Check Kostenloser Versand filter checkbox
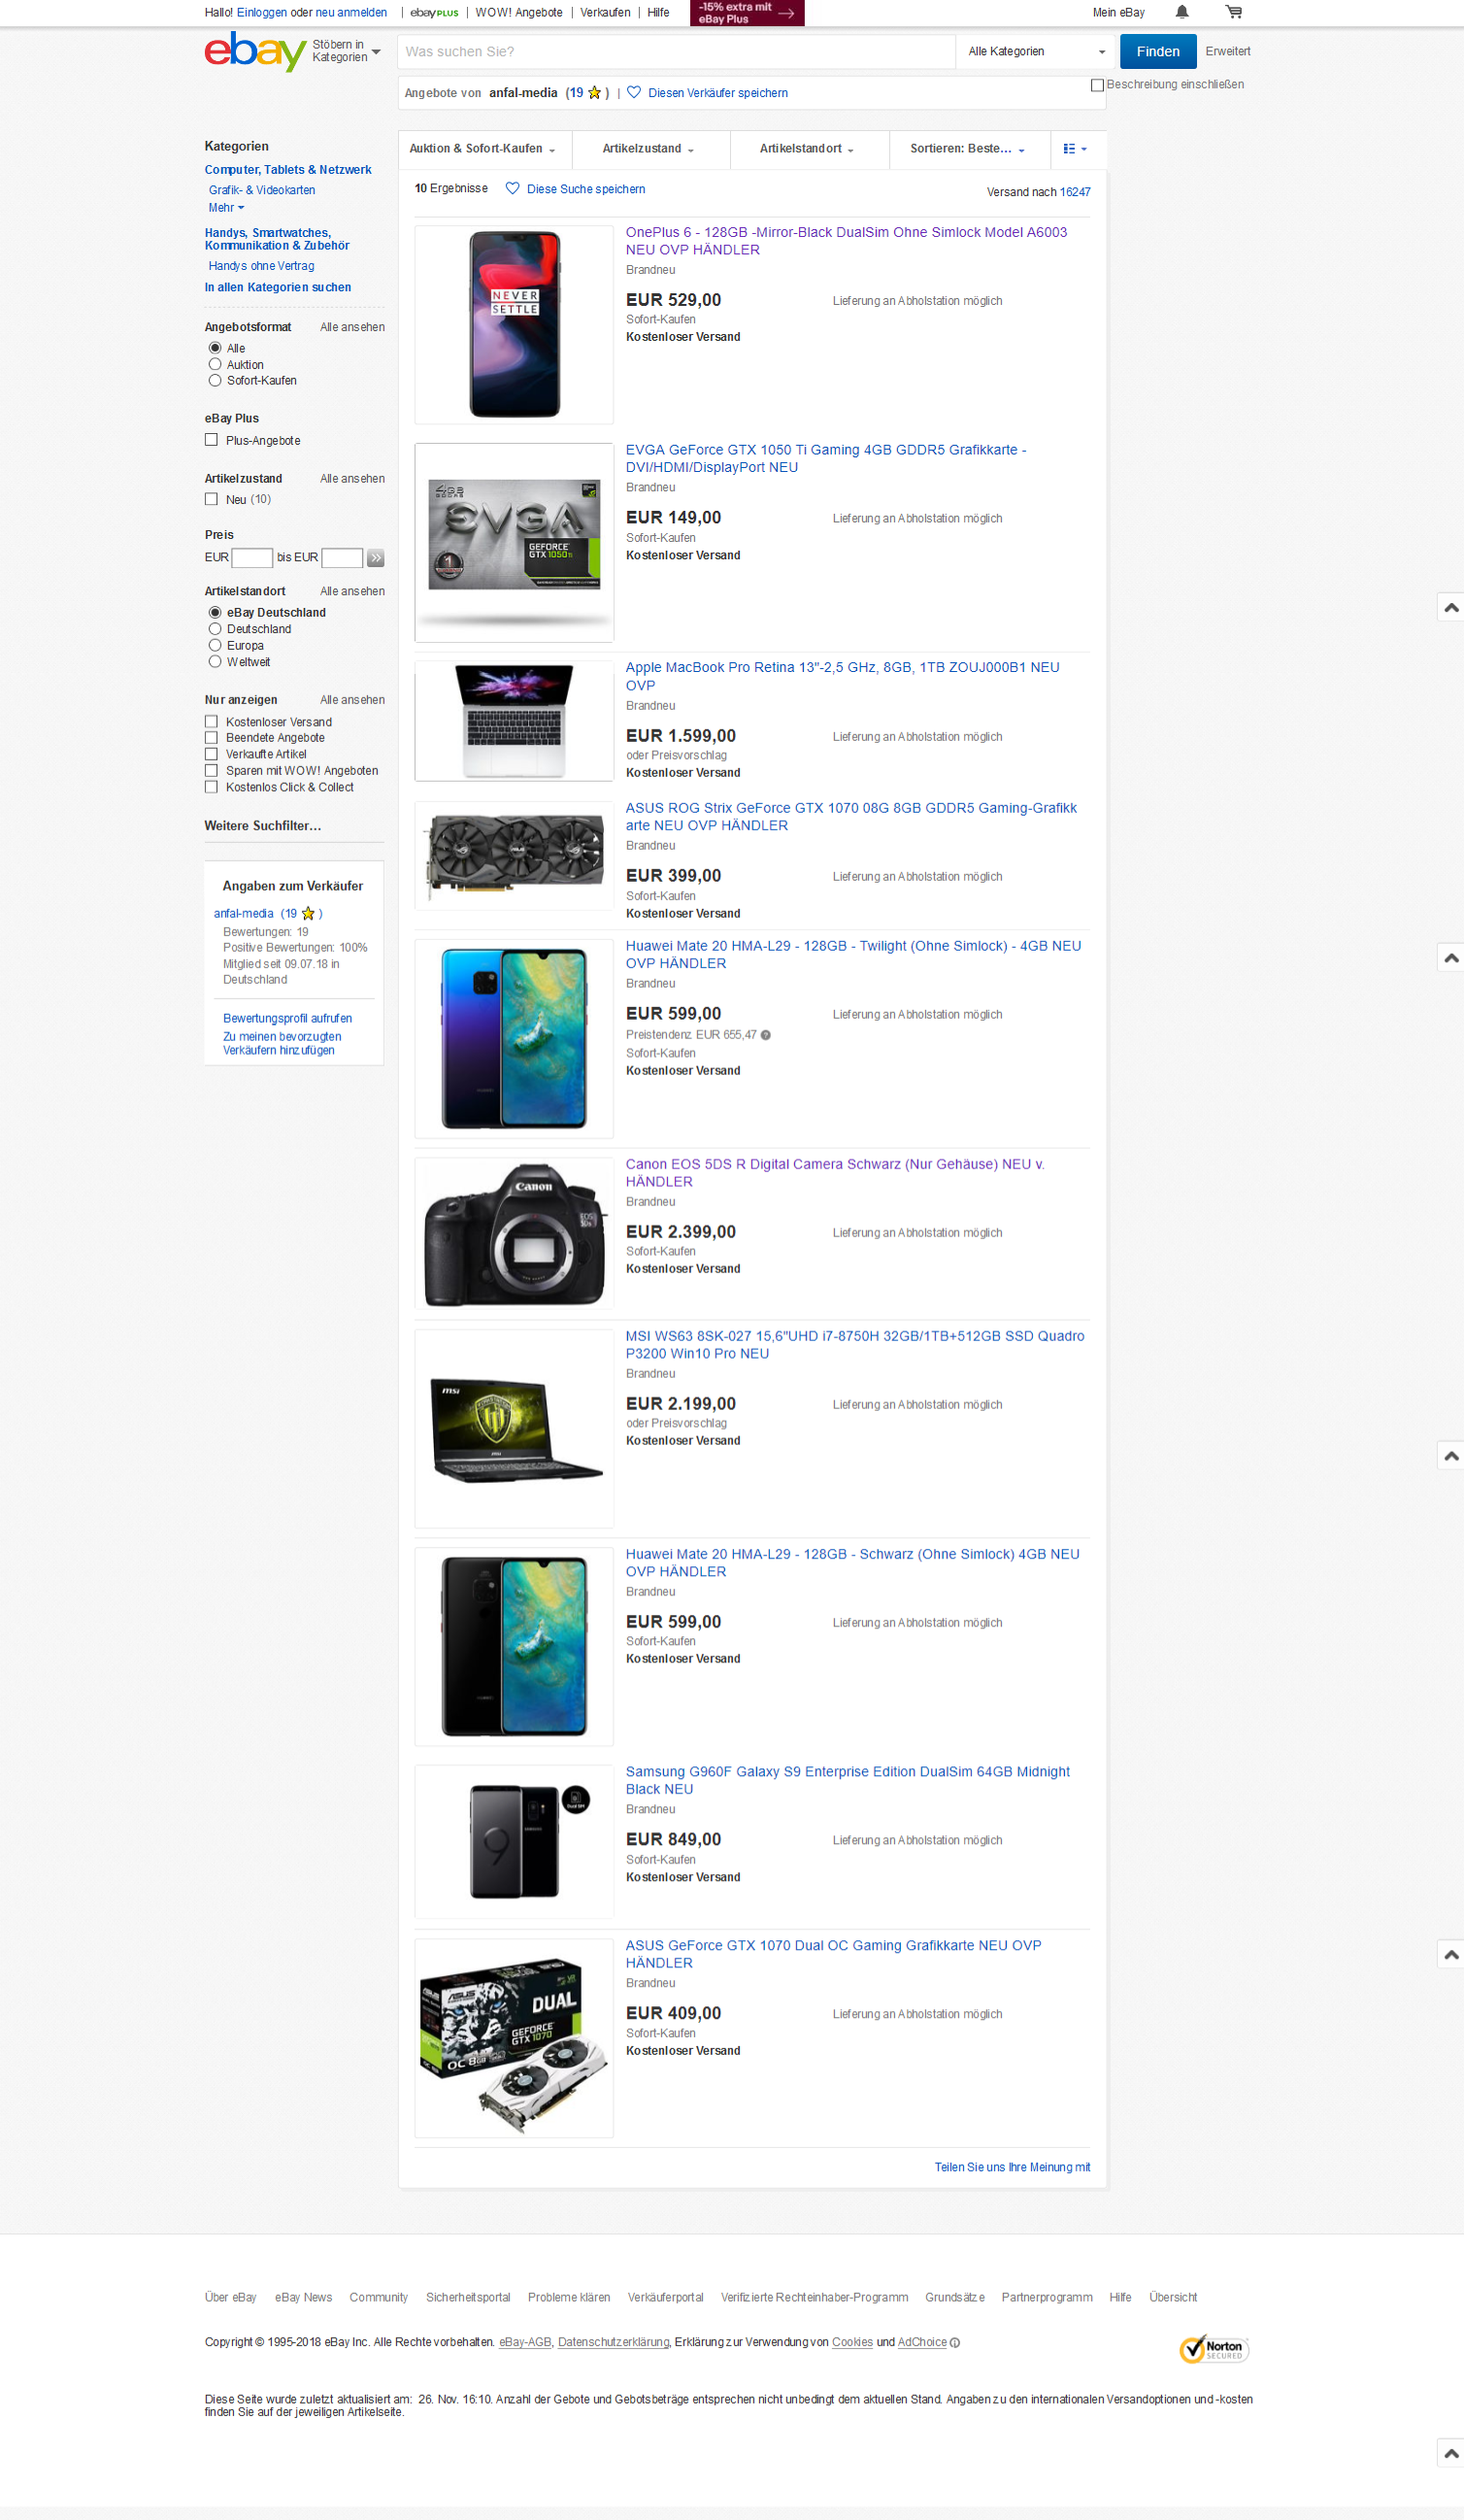The height and width of the screenshot is (2520, 1464). tap(211, 721)
